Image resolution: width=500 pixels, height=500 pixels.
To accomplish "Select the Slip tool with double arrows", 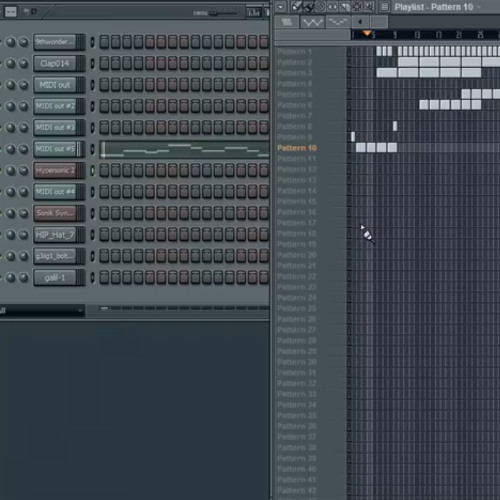I will (x=332, y=6).
